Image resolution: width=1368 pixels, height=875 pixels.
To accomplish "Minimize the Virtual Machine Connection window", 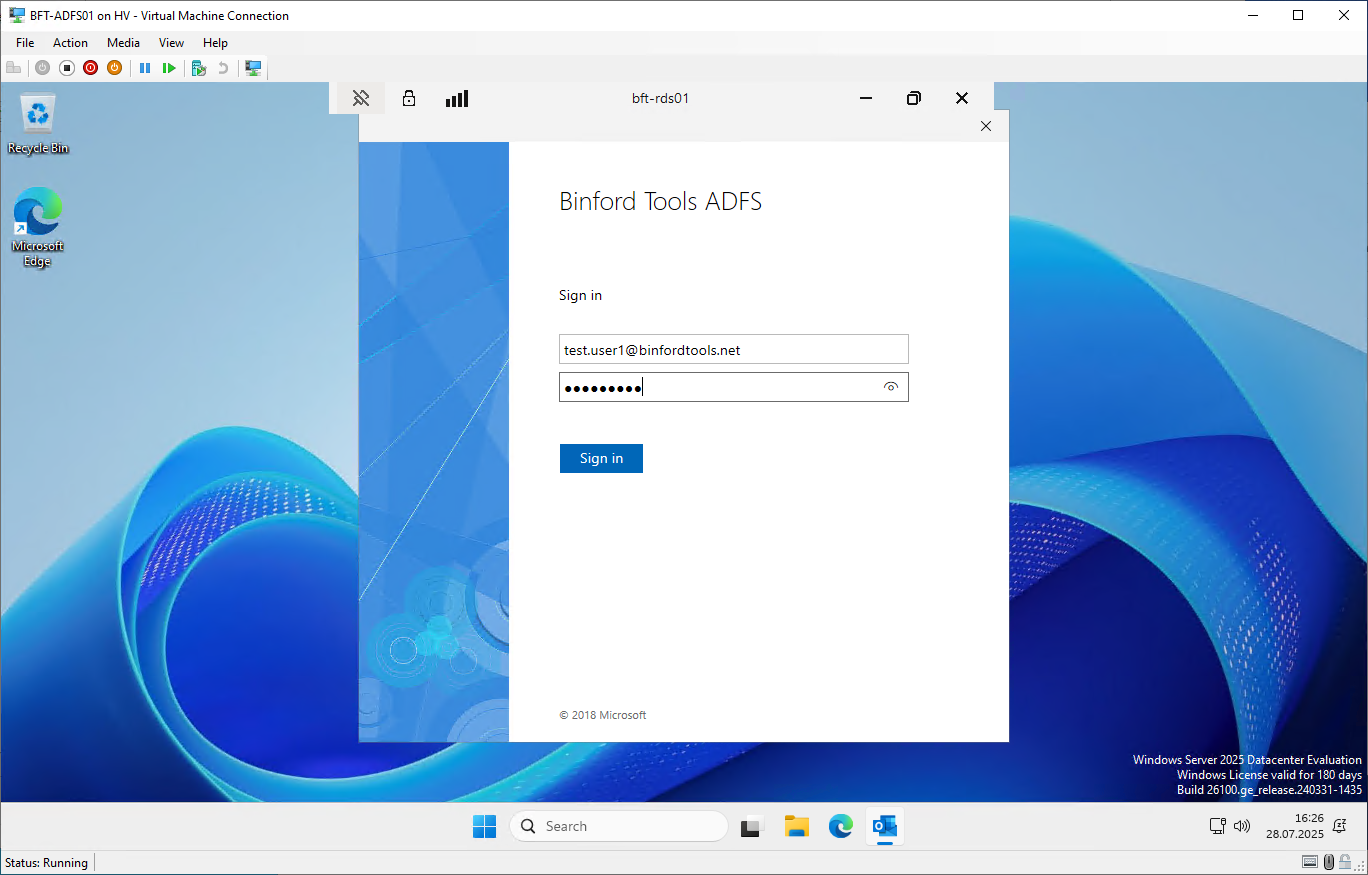I will click(x=1253, y=15).
